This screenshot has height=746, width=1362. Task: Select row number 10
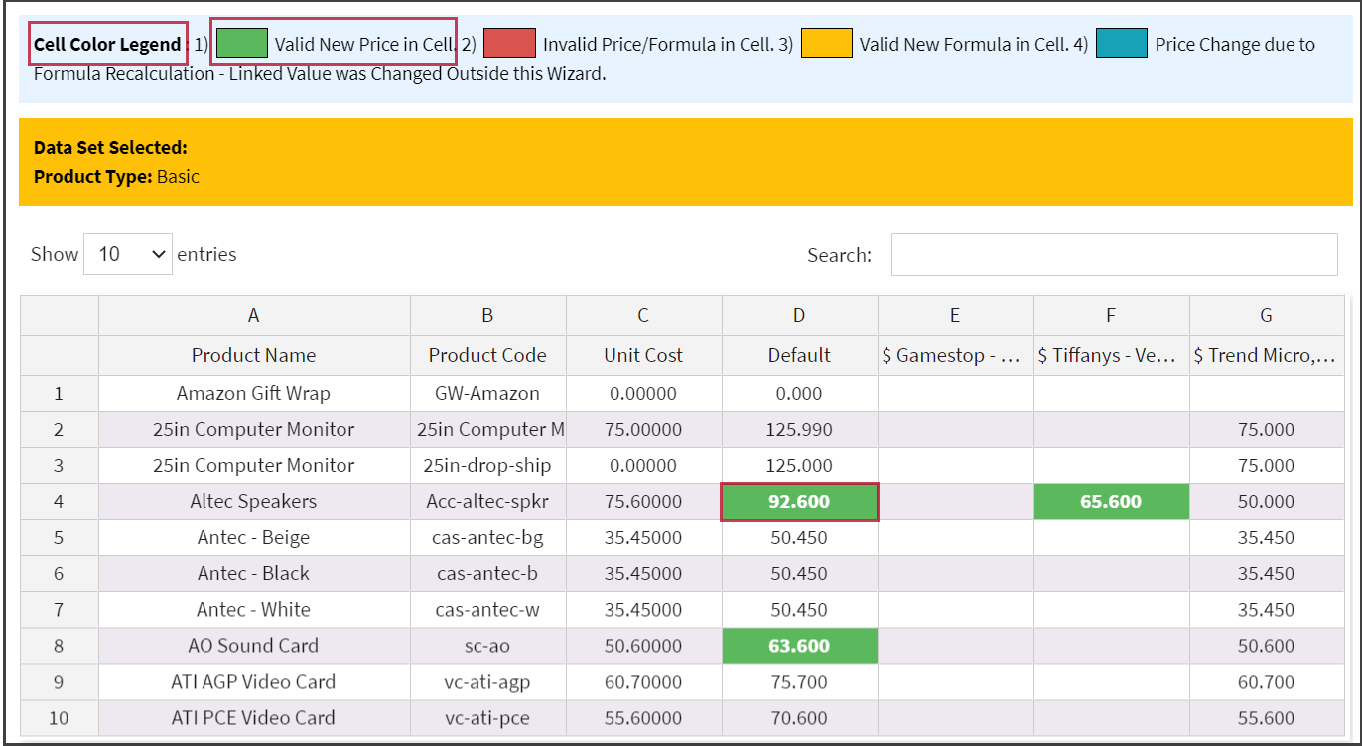[x=59, y=718]
